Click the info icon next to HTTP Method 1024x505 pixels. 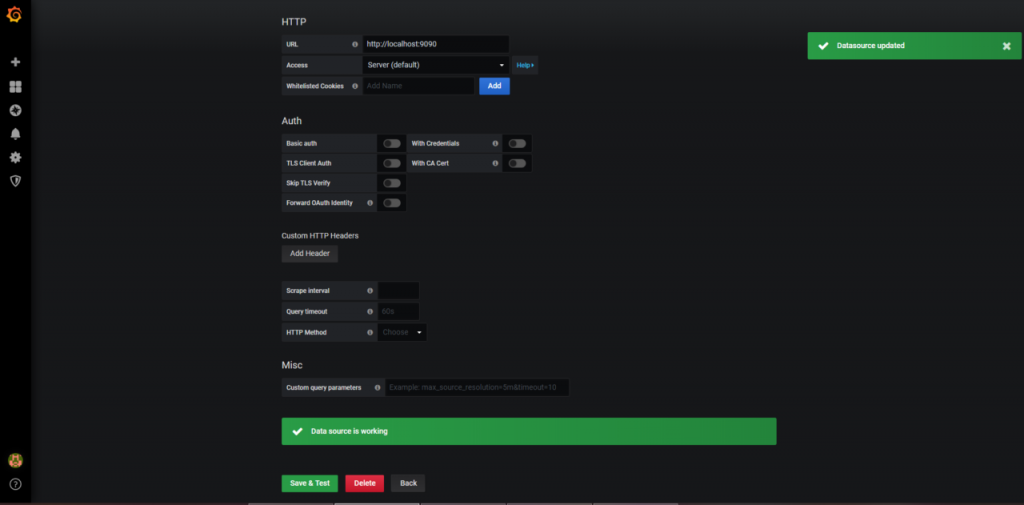coord(370,333)
